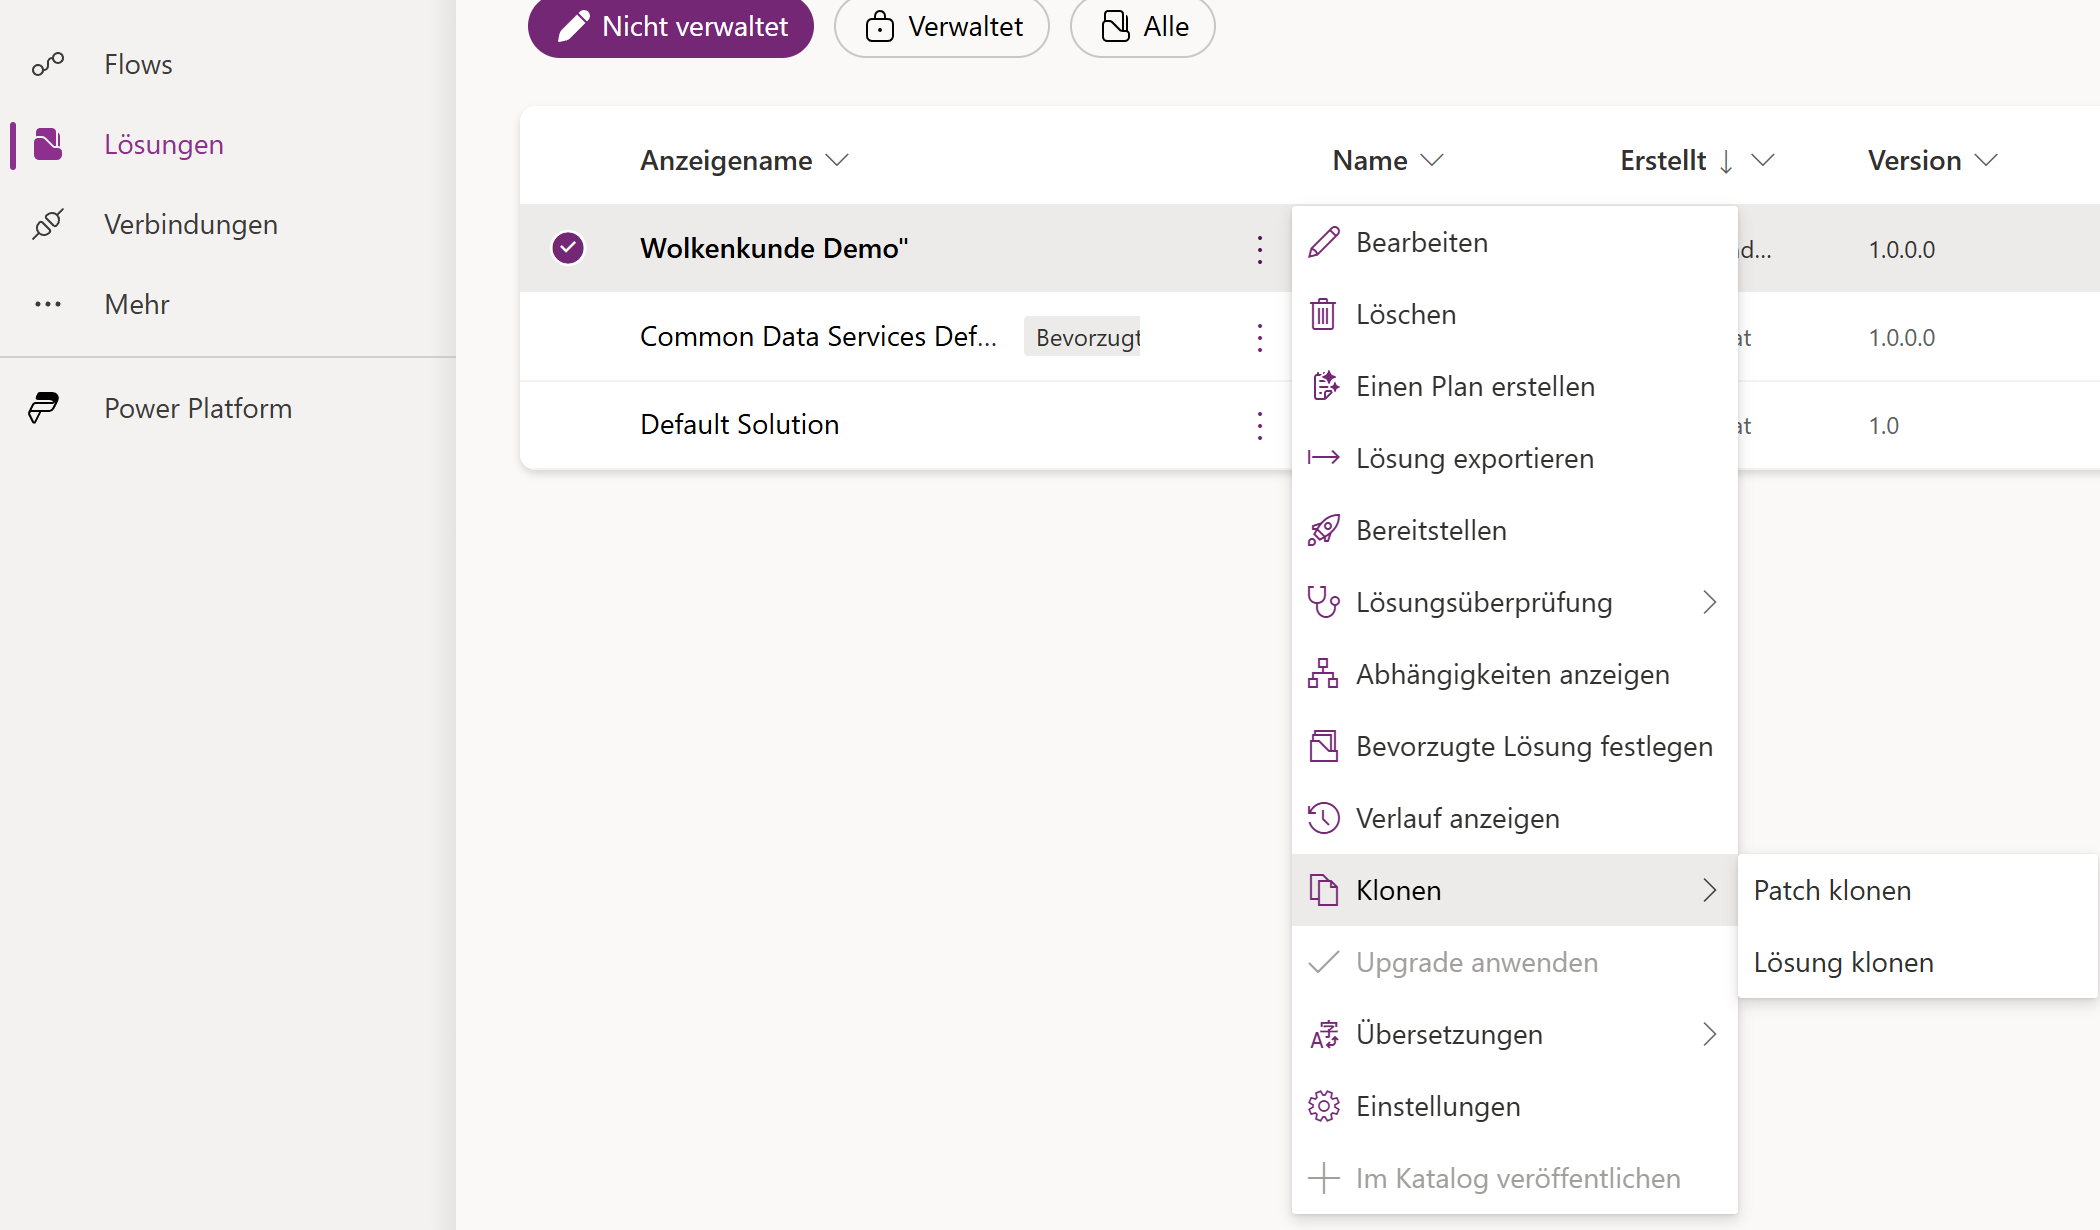Screen dimensions: 2100x1230
Task: Select Abhängigkeiten anzeigen menu entry
Action: (x=1514, y=674)
